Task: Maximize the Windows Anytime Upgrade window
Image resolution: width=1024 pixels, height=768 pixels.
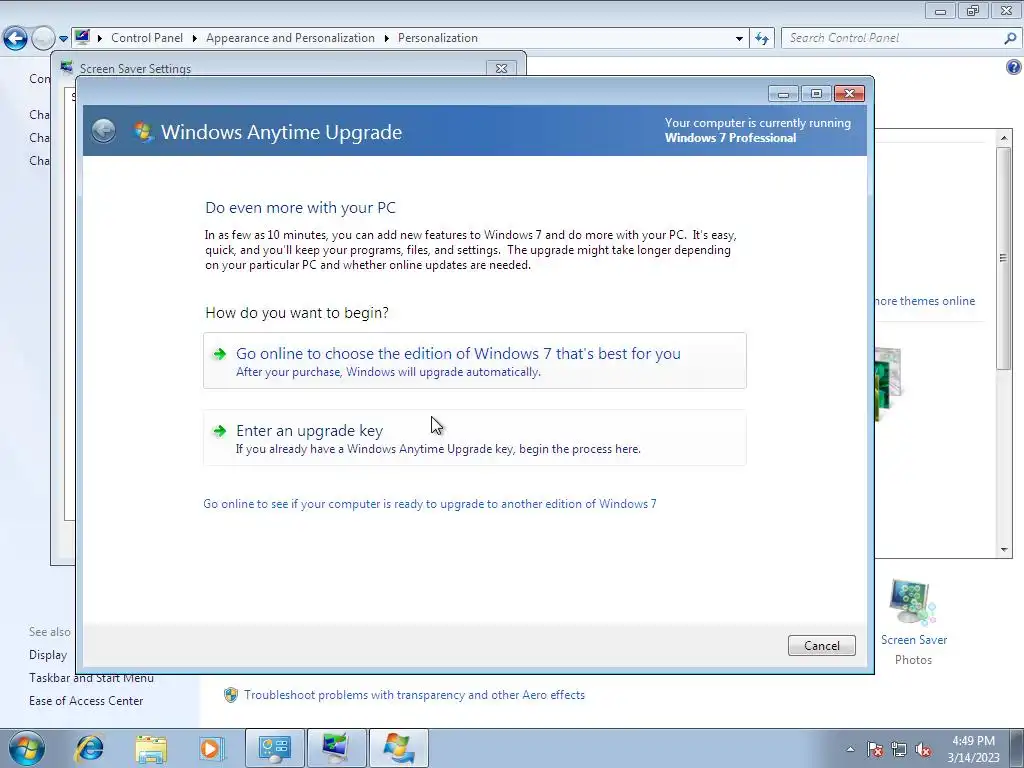Action: 816,93
